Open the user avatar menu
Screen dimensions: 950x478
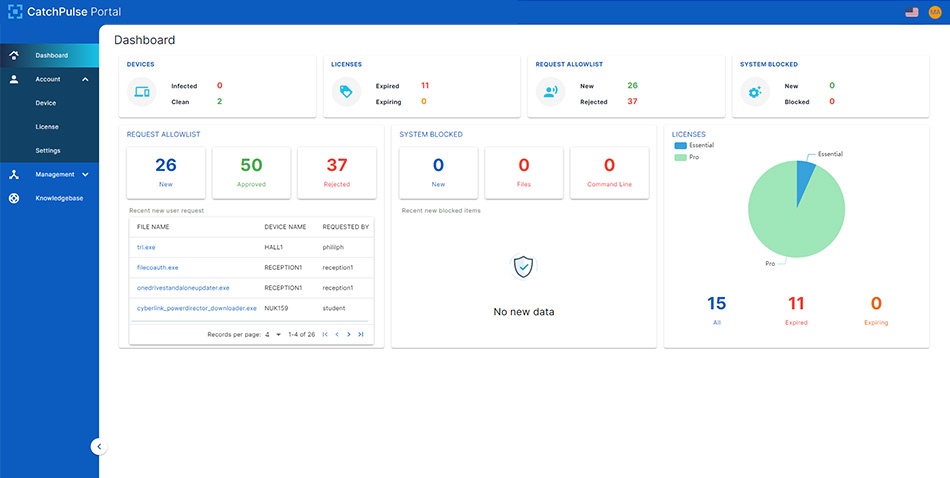pos(935,12)
